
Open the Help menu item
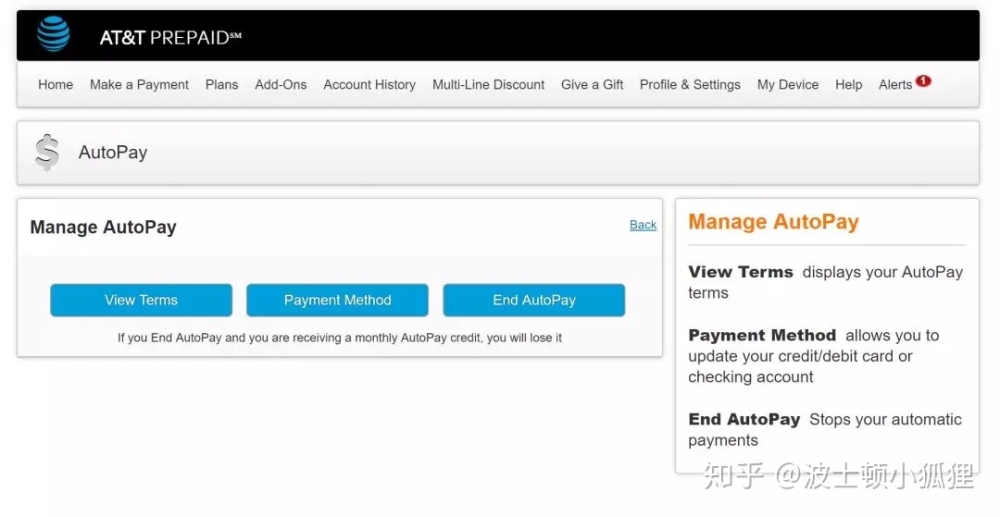point(848,85)
